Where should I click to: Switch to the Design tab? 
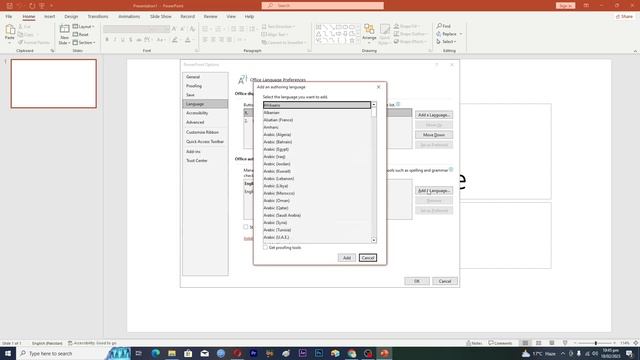click(x=71, y=16)
